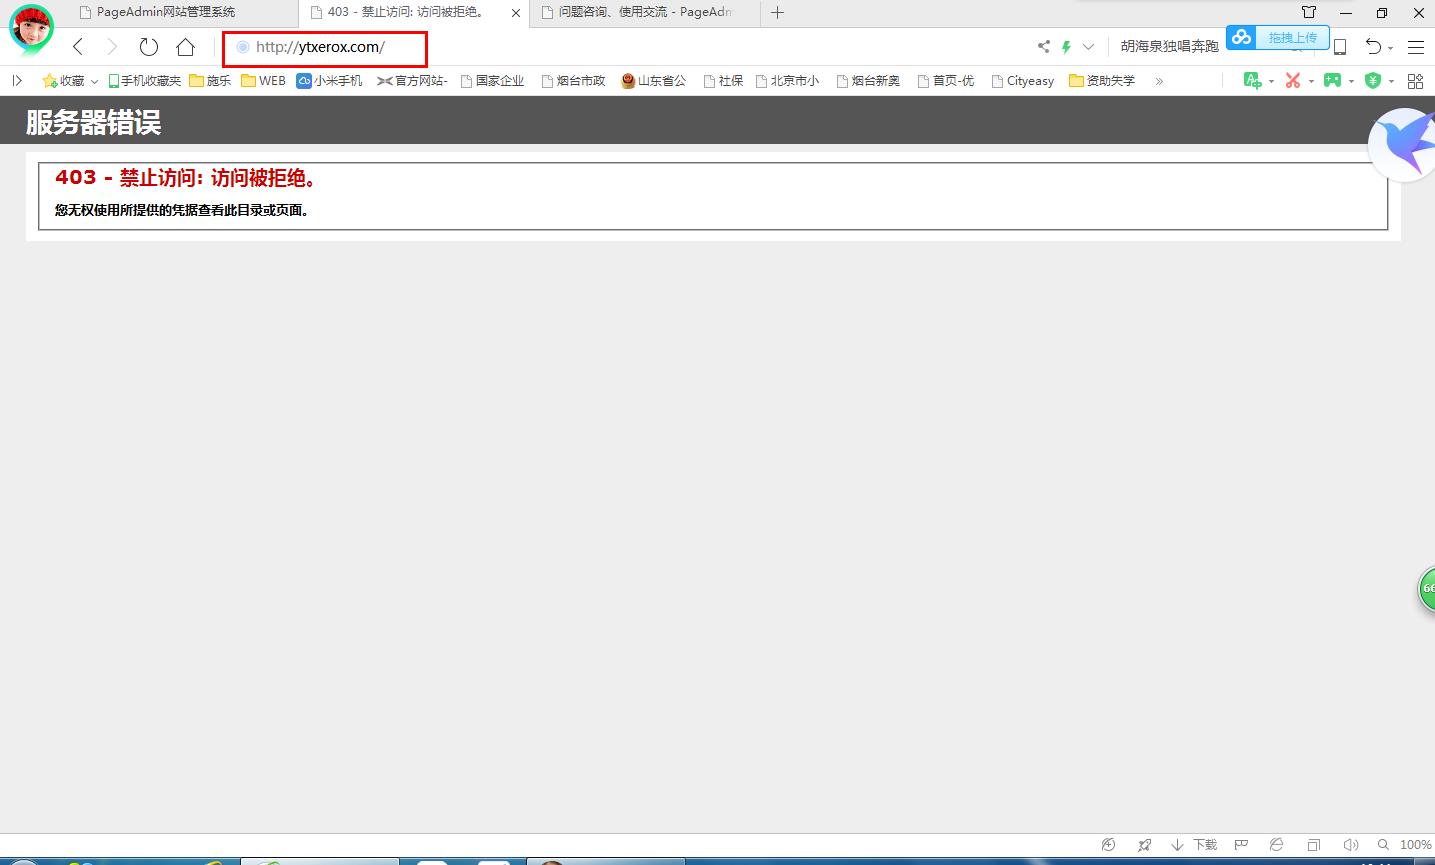The height and width of the screenshot is (865, 1435).
Task: Close the 403 禁止访问 tab
Action: [516, 13]
